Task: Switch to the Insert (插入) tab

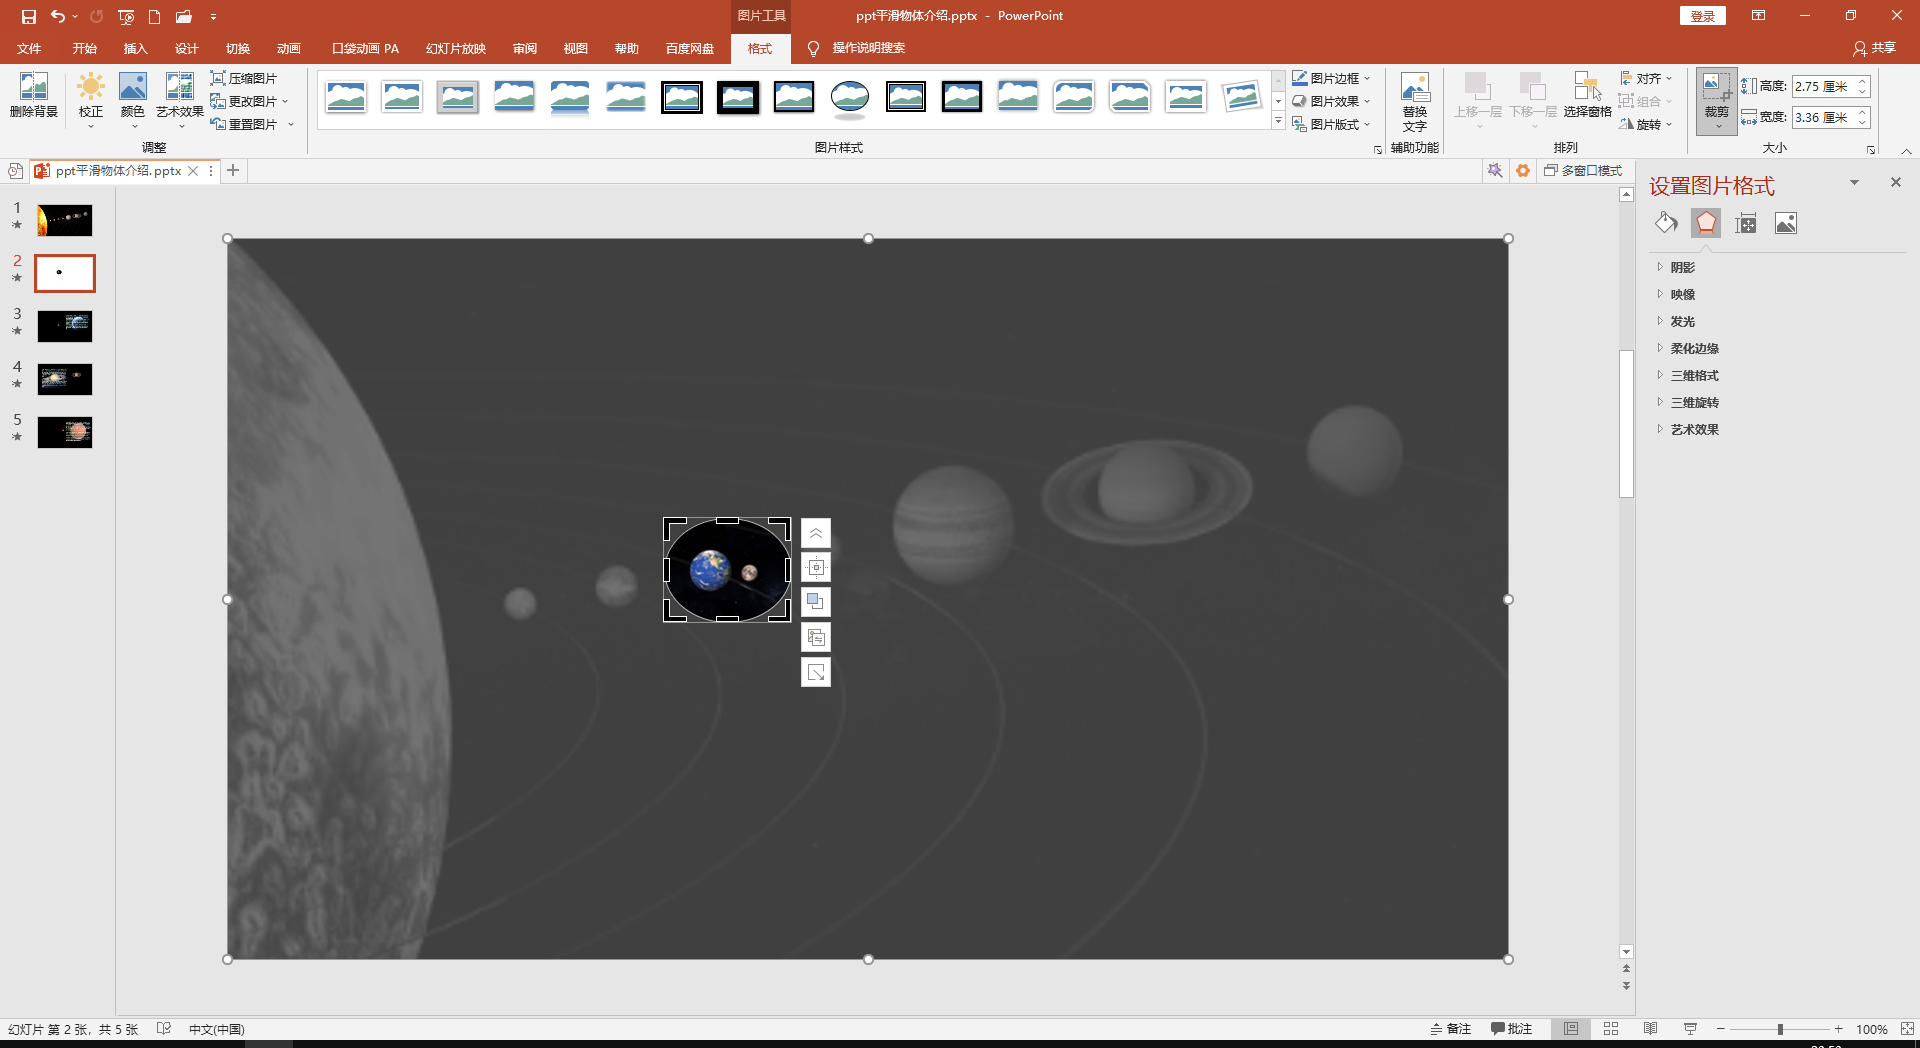Action: pyautogui.click(x=136, y=48)
